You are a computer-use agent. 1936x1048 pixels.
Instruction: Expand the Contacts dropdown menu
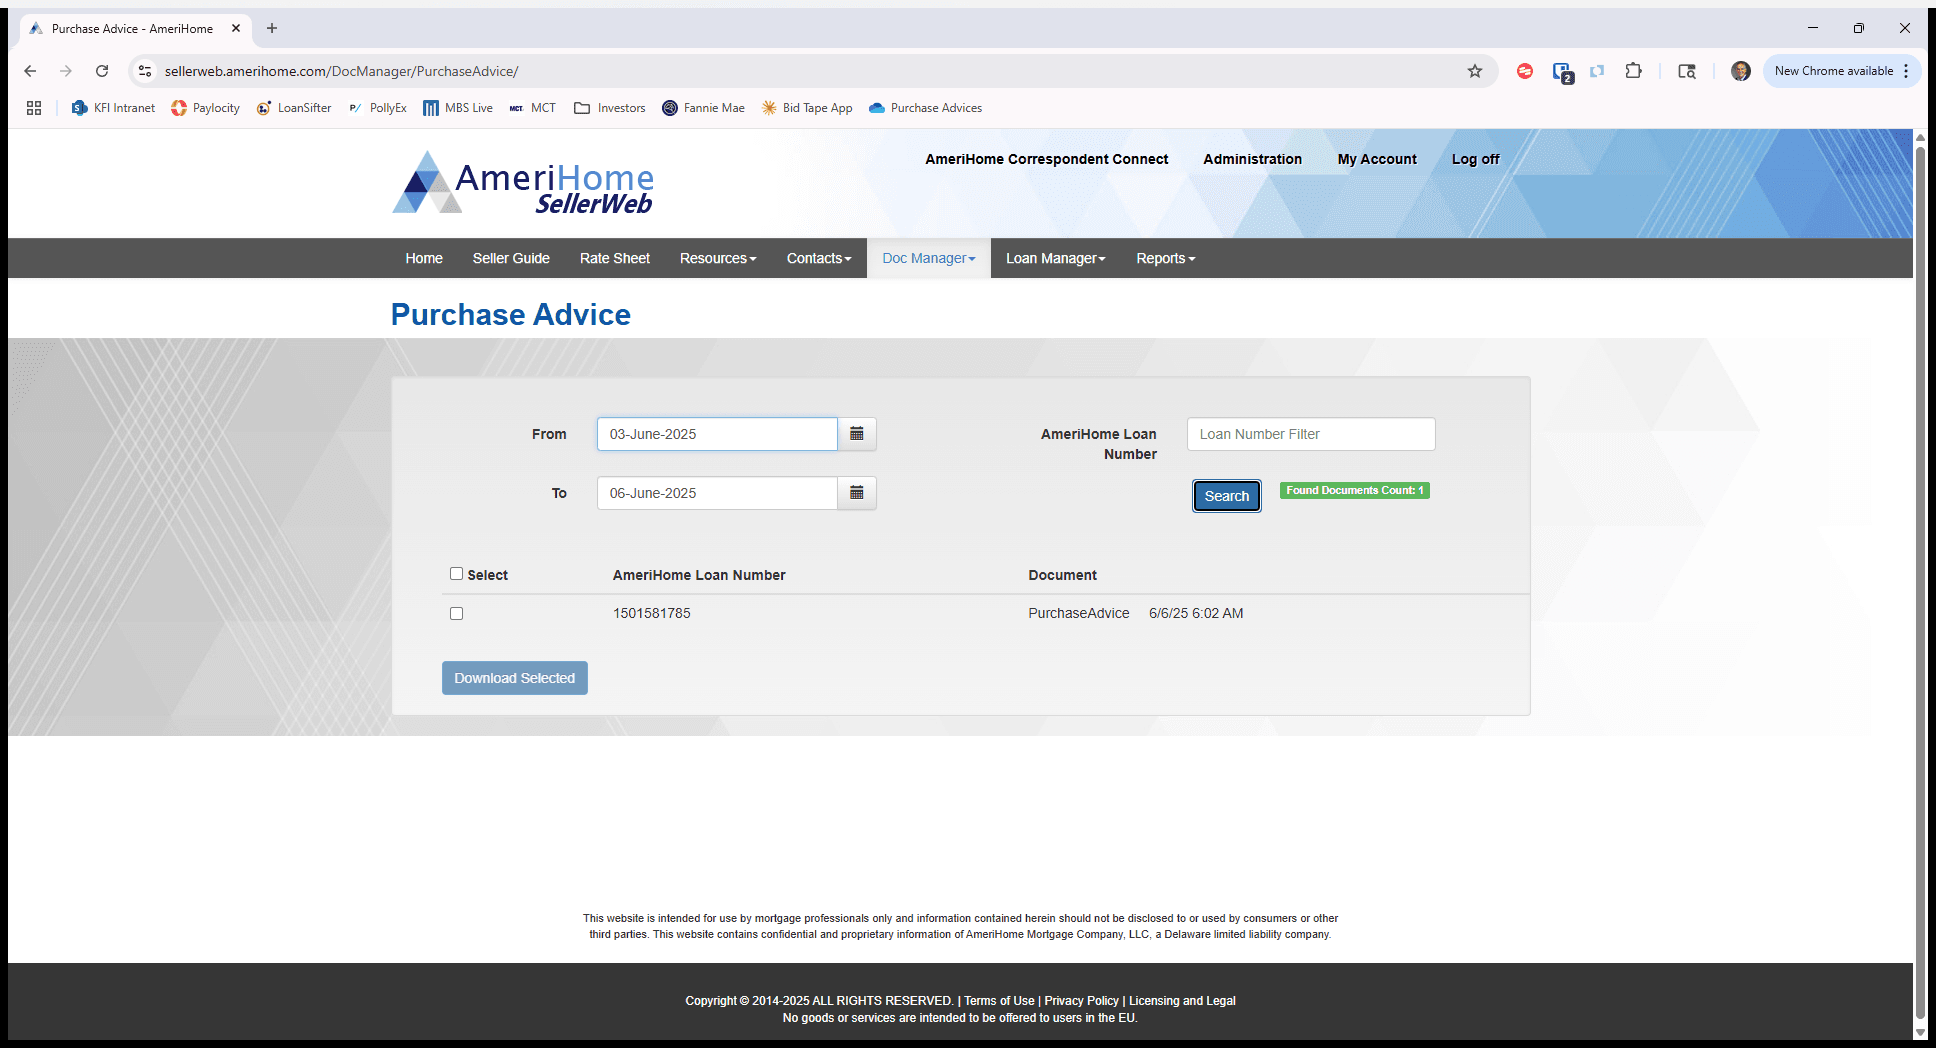click(819, 258)
